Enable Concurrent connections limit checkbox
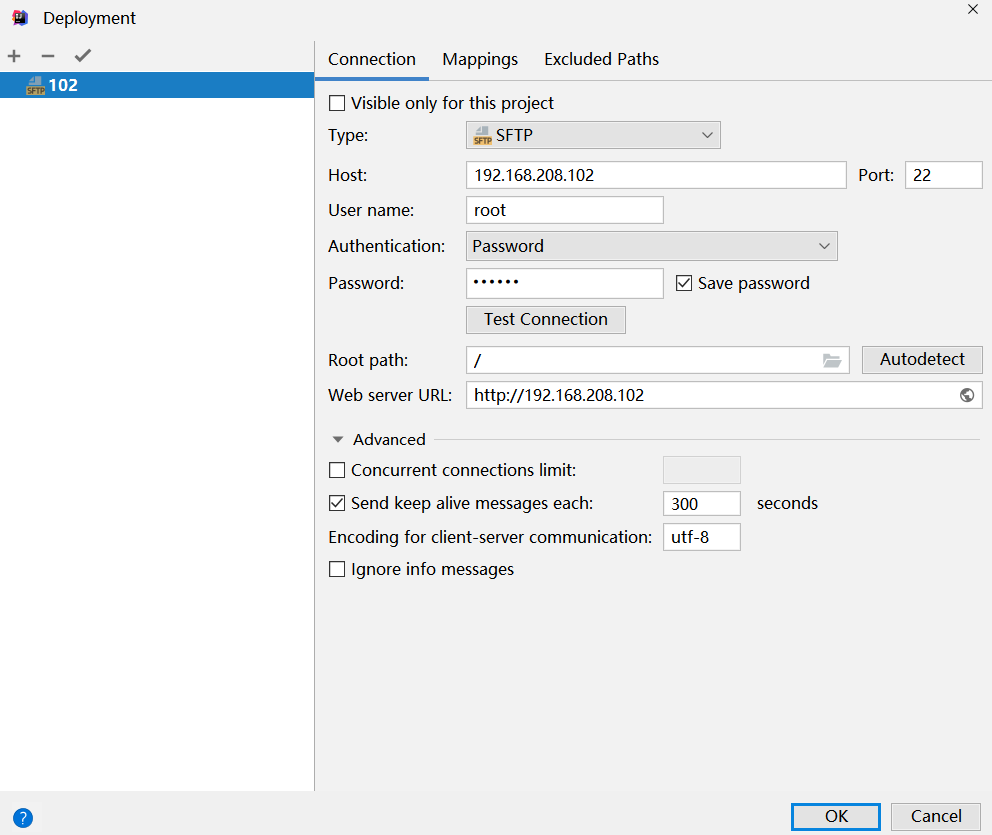Screen dimensions: 992x835 (x=337, y=470)
